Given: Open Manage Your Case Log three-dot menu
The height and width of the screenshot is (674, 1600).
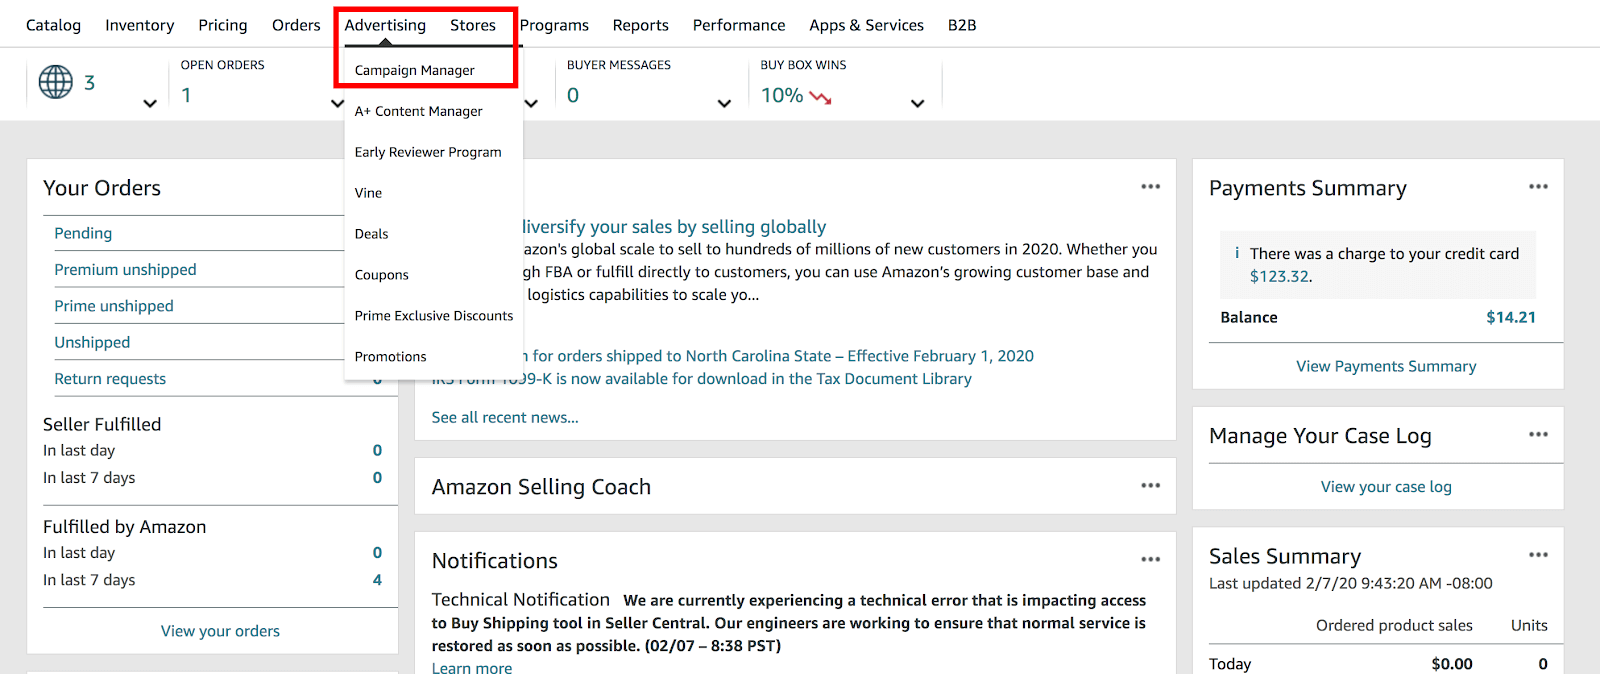Looking at the screenshot, I should pyautogui.click(x=1538, y=434).
